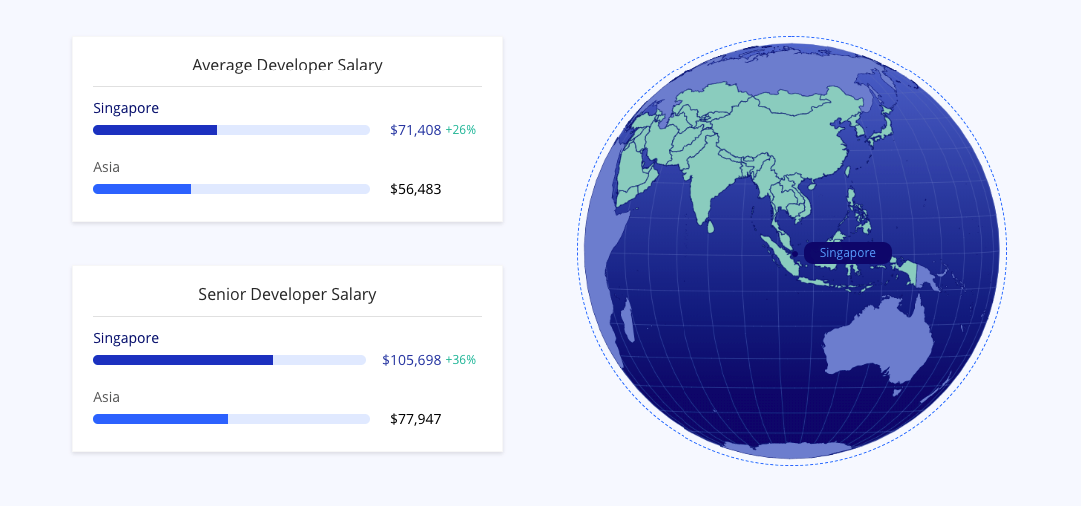The width and height of the screenshot is (1081, 506).
Task: Click the $71,408 salary figure
Action: (415, 130)
